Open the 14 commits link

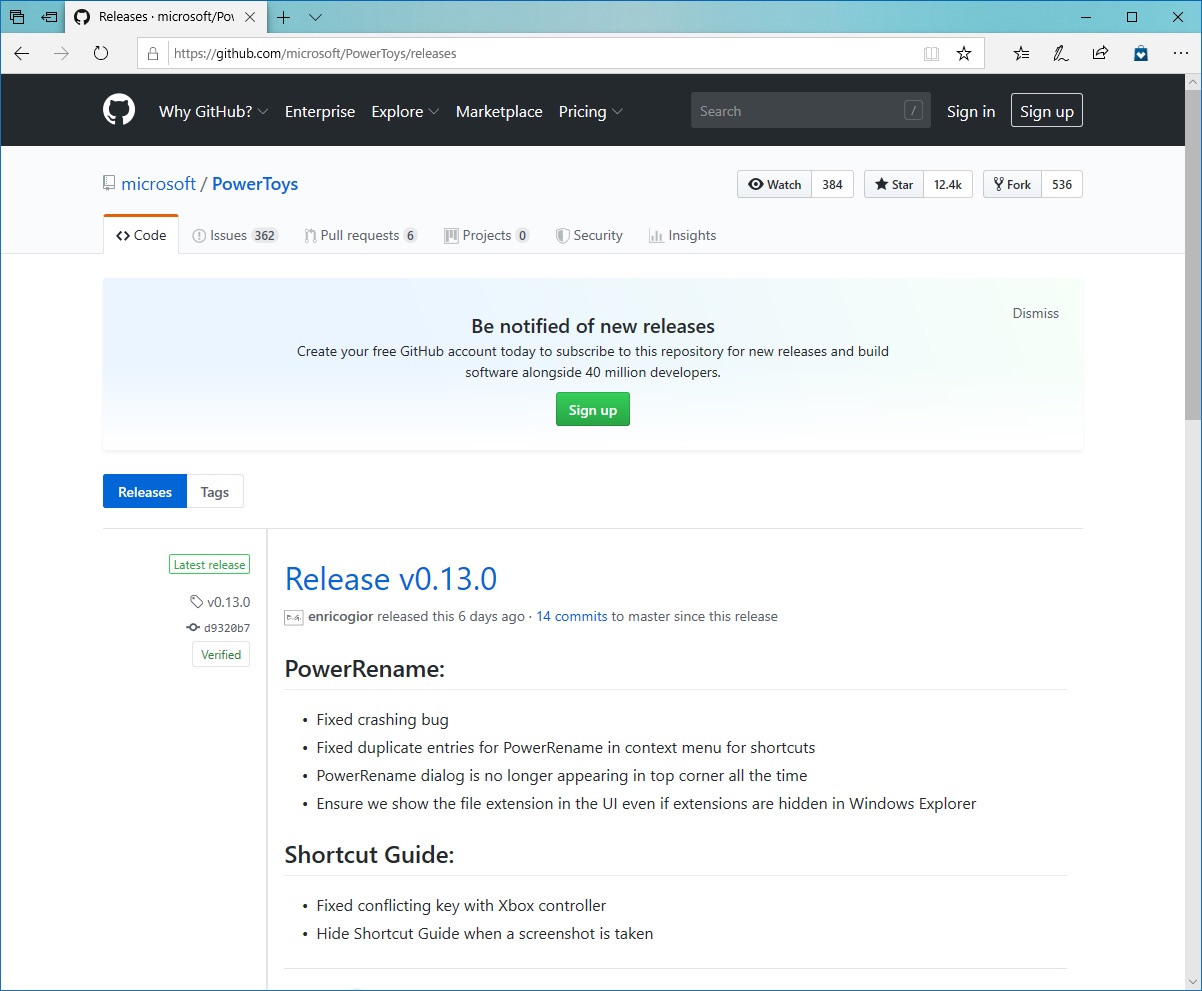(x=572, y=616)
